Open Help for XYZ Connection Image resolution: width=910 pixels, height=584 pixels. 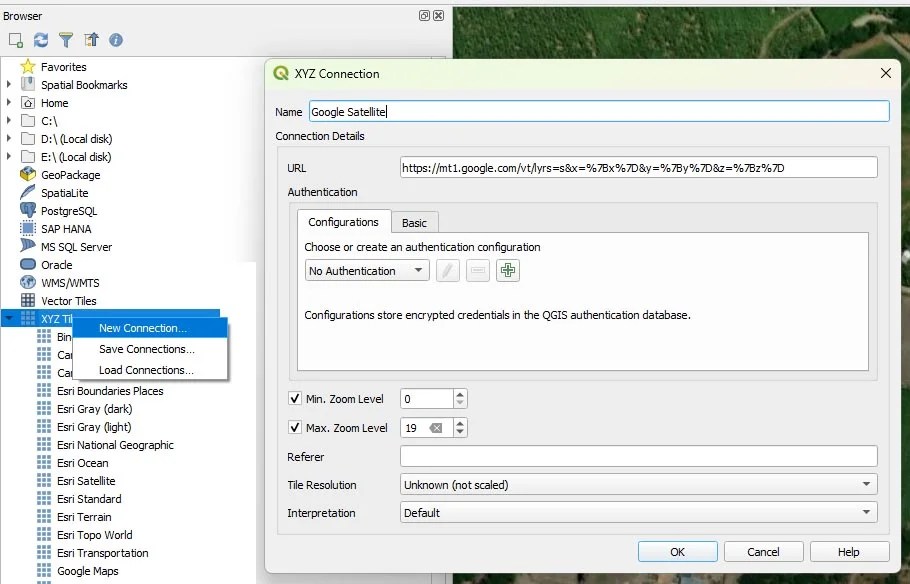point(849,552)
